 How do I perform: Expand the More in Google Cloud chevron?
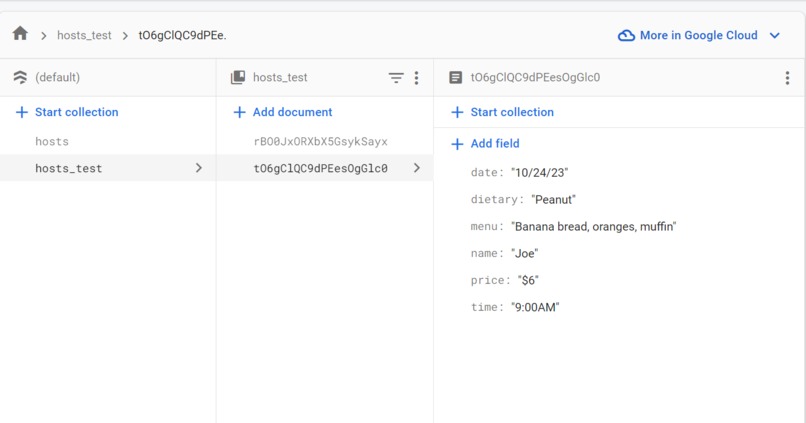pyautogui.click(x=775, y=35)
